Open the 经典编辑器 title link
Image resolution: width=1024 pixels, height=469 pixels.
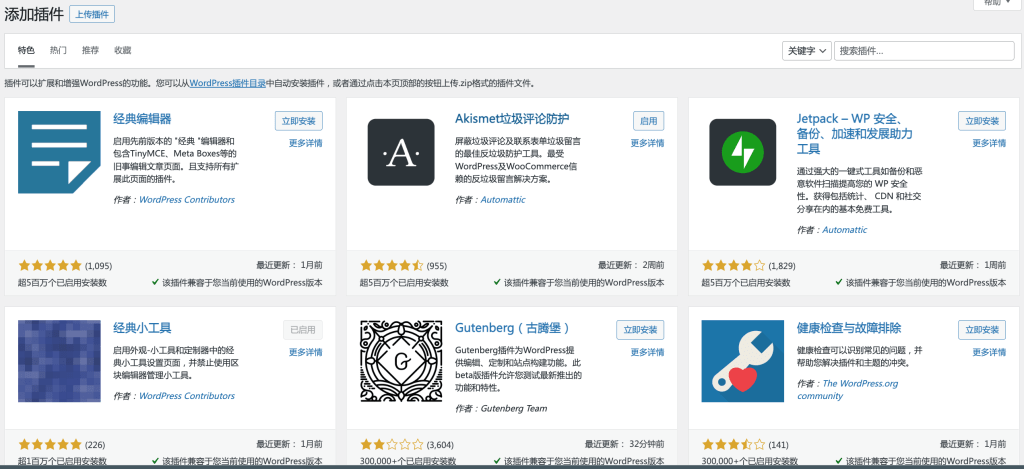click(x=142, y=119)
